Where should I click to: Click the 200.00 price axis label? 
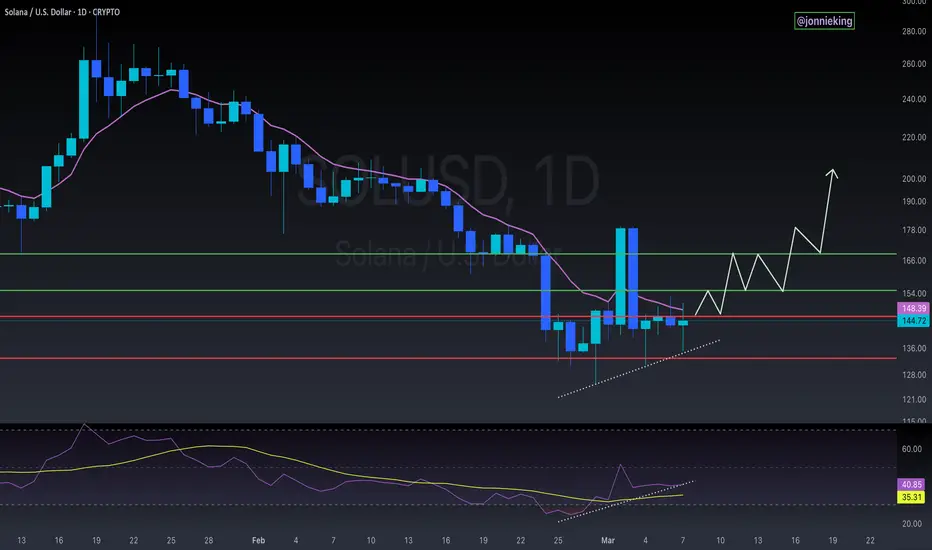(914, 178)
